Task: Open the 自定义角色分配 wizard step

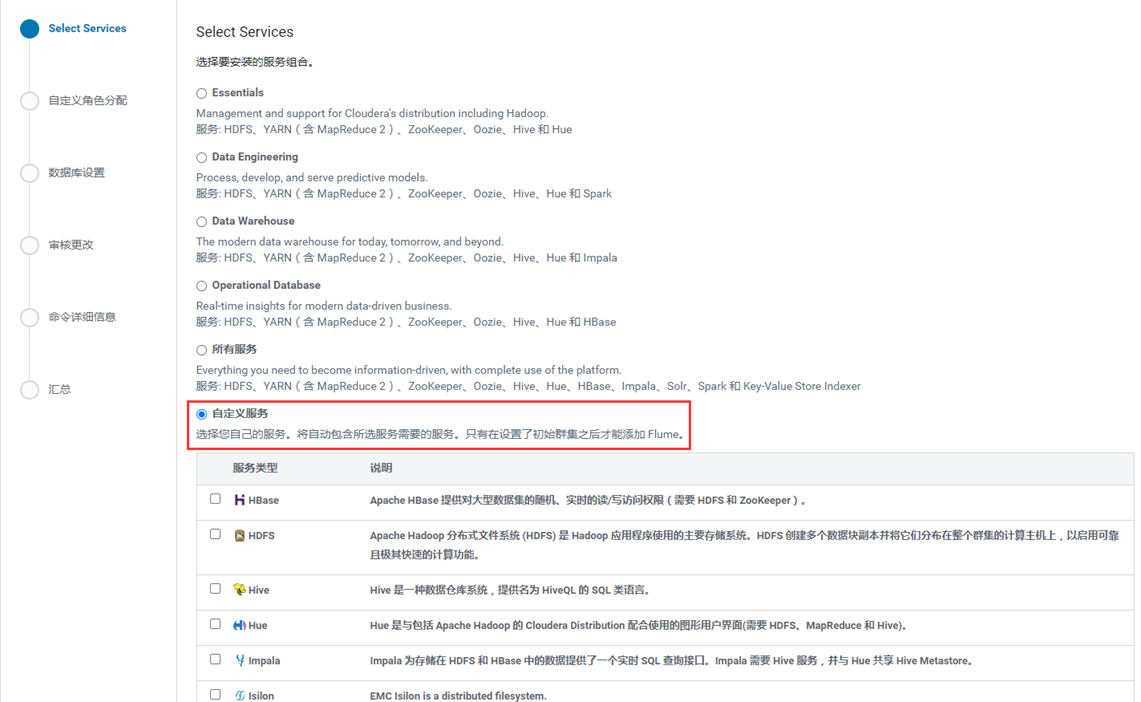Action: [88, 100]
